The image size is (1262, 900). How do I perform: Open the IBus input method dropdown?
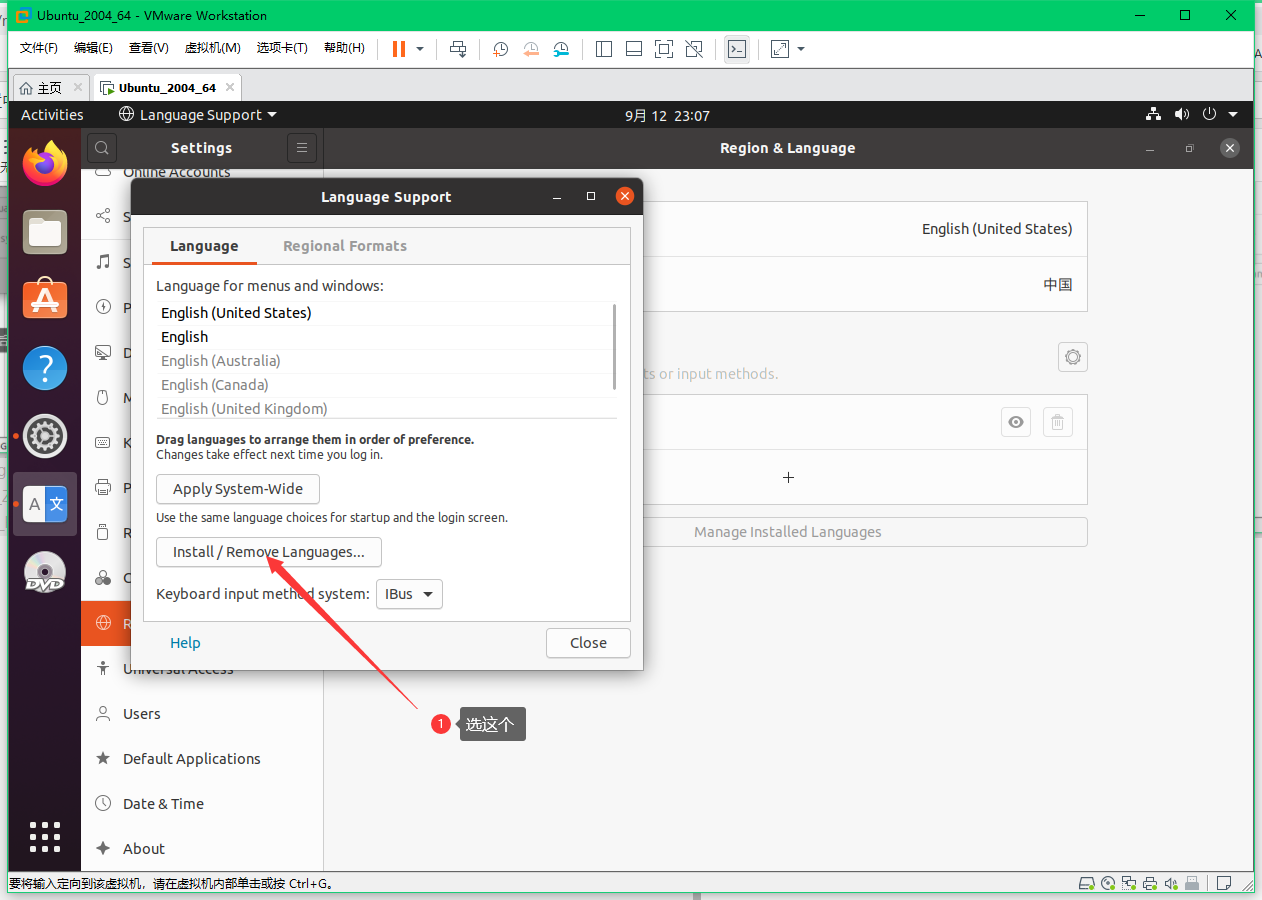click(409, 594)
